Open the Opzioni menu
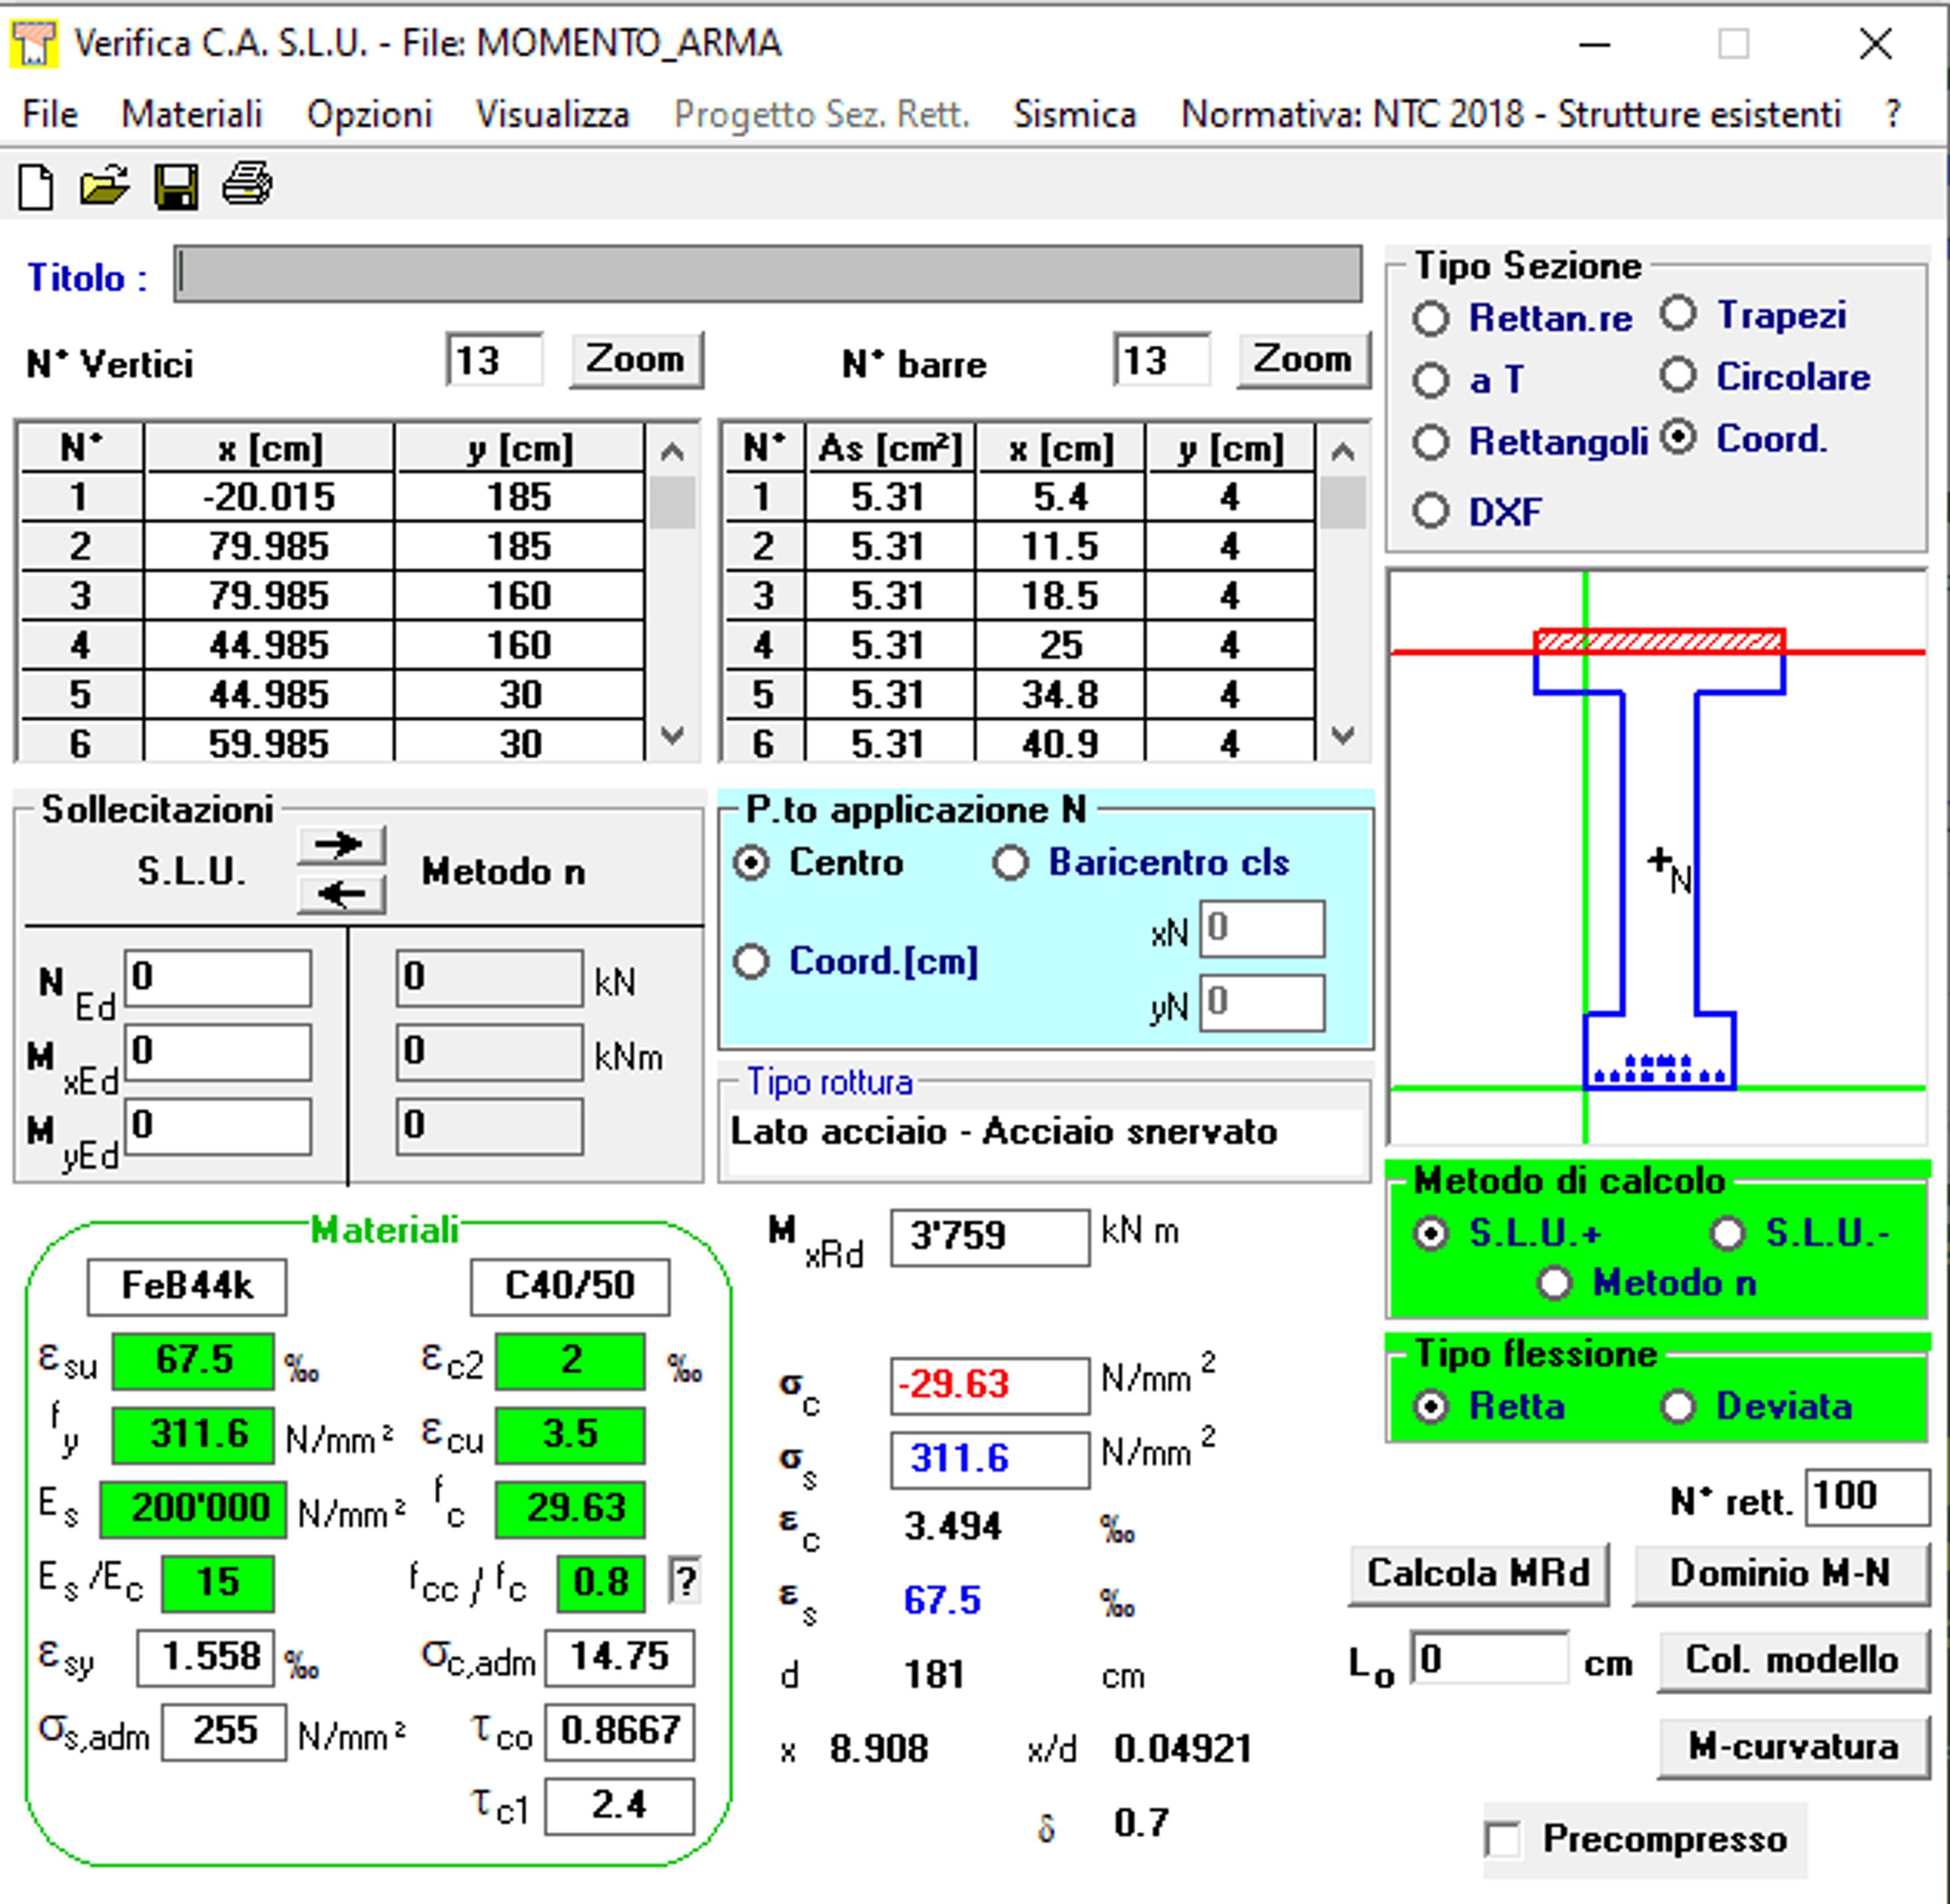This screenshot has height=1904, width=1950. click(369, 115)
